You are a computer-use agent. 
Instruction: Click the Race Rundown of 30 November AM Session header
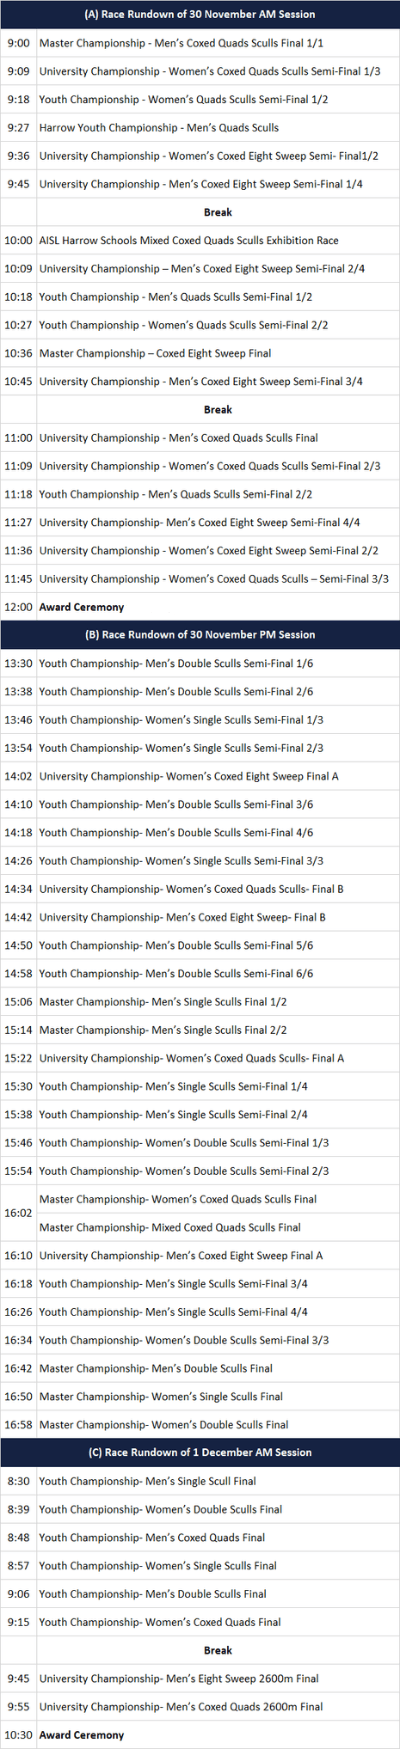(x=200, y=14)
